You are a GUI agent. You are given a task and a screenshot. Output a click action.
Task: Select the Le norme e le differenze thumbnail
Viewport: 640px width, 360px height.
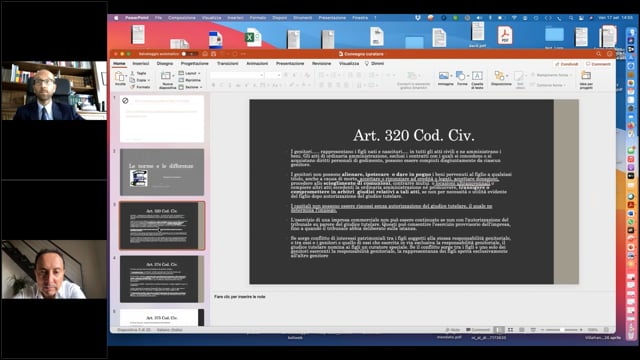(162, 172)
